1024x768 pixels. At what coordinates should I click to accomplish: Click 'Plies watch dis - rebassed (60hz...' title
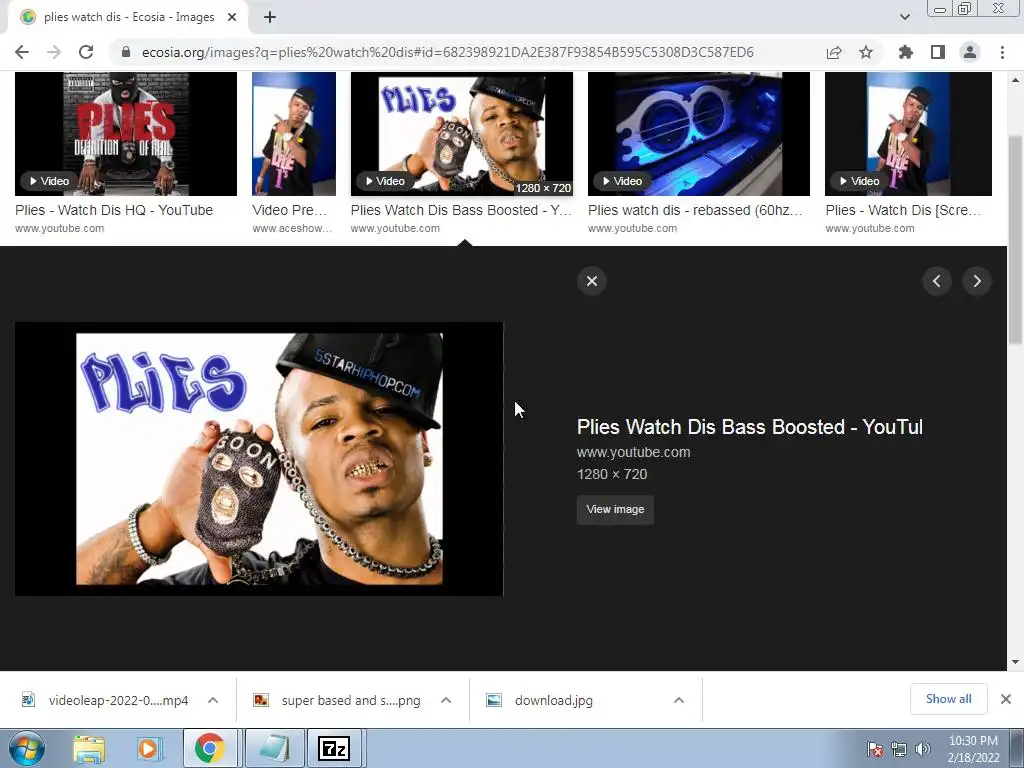(x=695, y=210)
